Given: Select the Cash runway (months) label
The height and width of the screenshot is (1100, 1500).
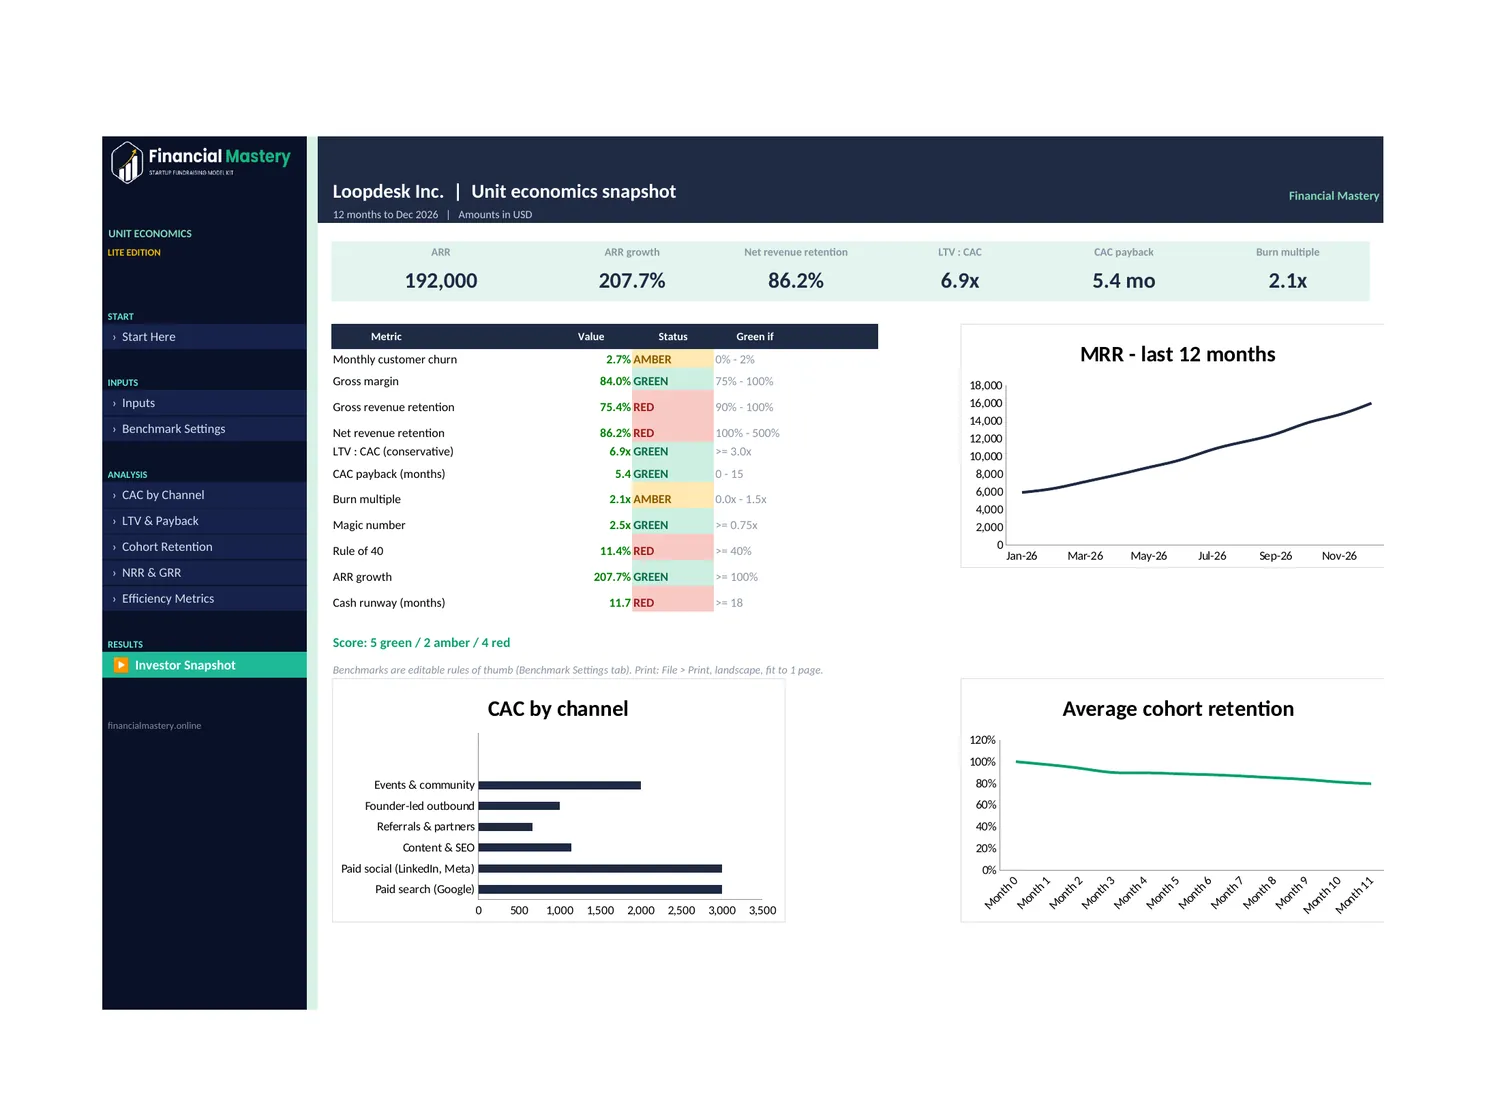Looking at the screenshot, I should pos(389,604).
